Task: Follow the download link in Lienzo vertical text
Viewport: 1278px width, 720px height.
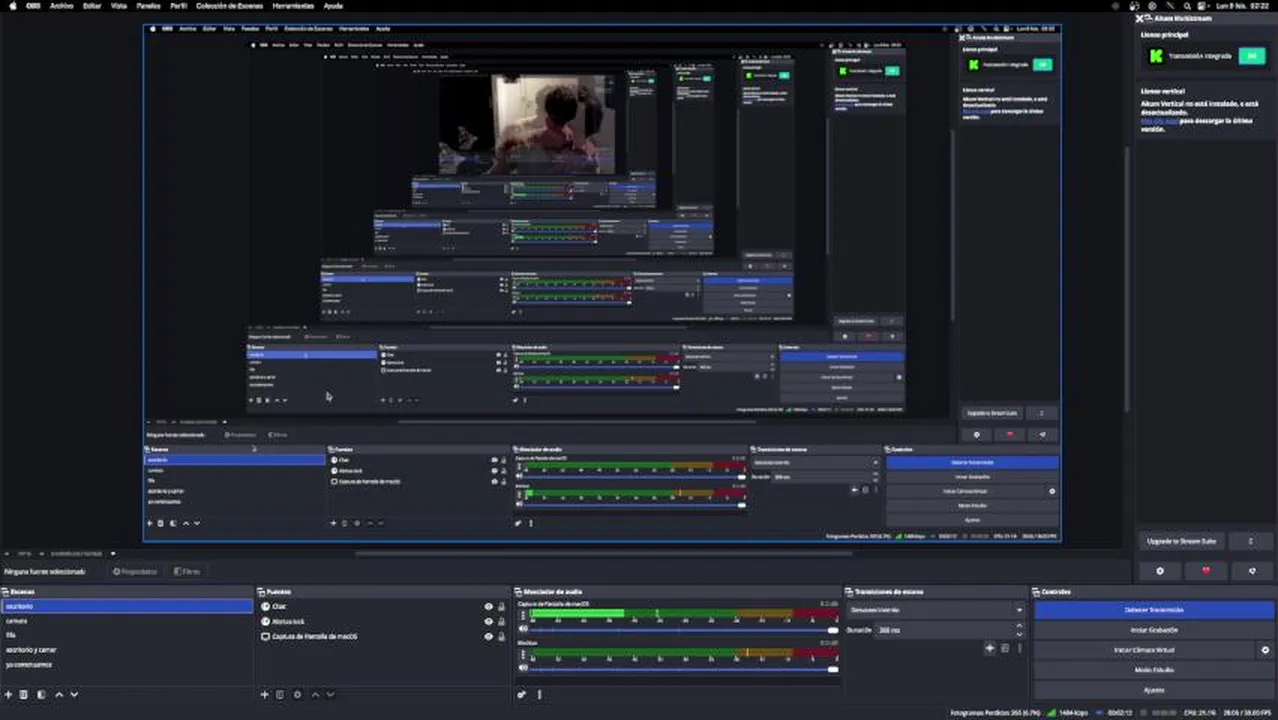Action: click(1162, 120)
